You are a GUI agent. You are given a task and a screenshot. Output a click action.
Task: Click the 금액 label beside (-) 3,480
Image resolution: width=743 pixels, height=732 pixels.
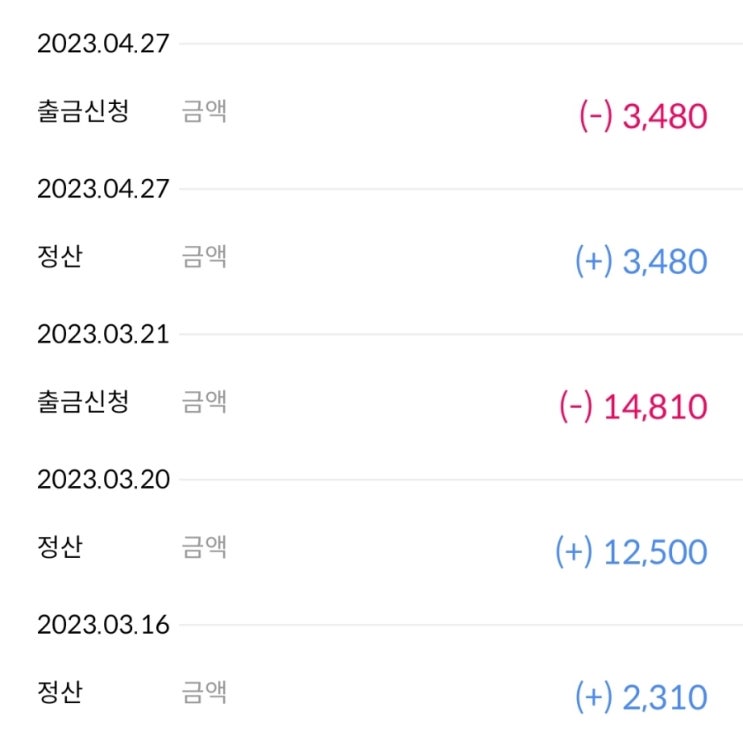pyautogui.click(x=204, y=111)
